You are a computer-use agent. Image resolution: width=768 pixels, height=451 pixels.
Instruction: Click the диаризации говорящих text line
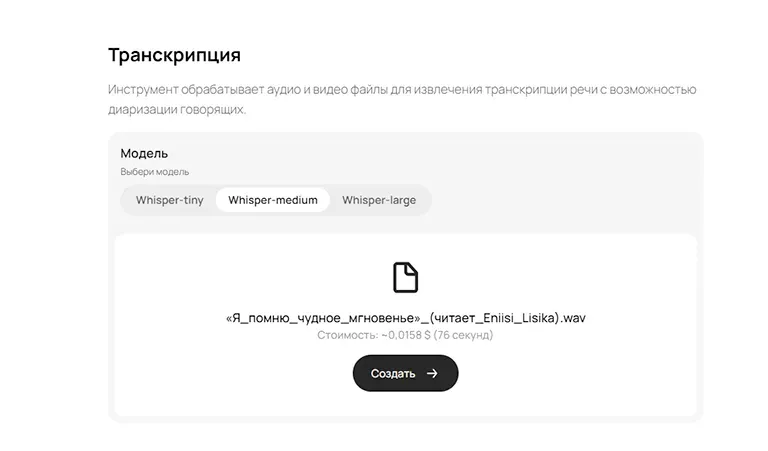point(177,109)
